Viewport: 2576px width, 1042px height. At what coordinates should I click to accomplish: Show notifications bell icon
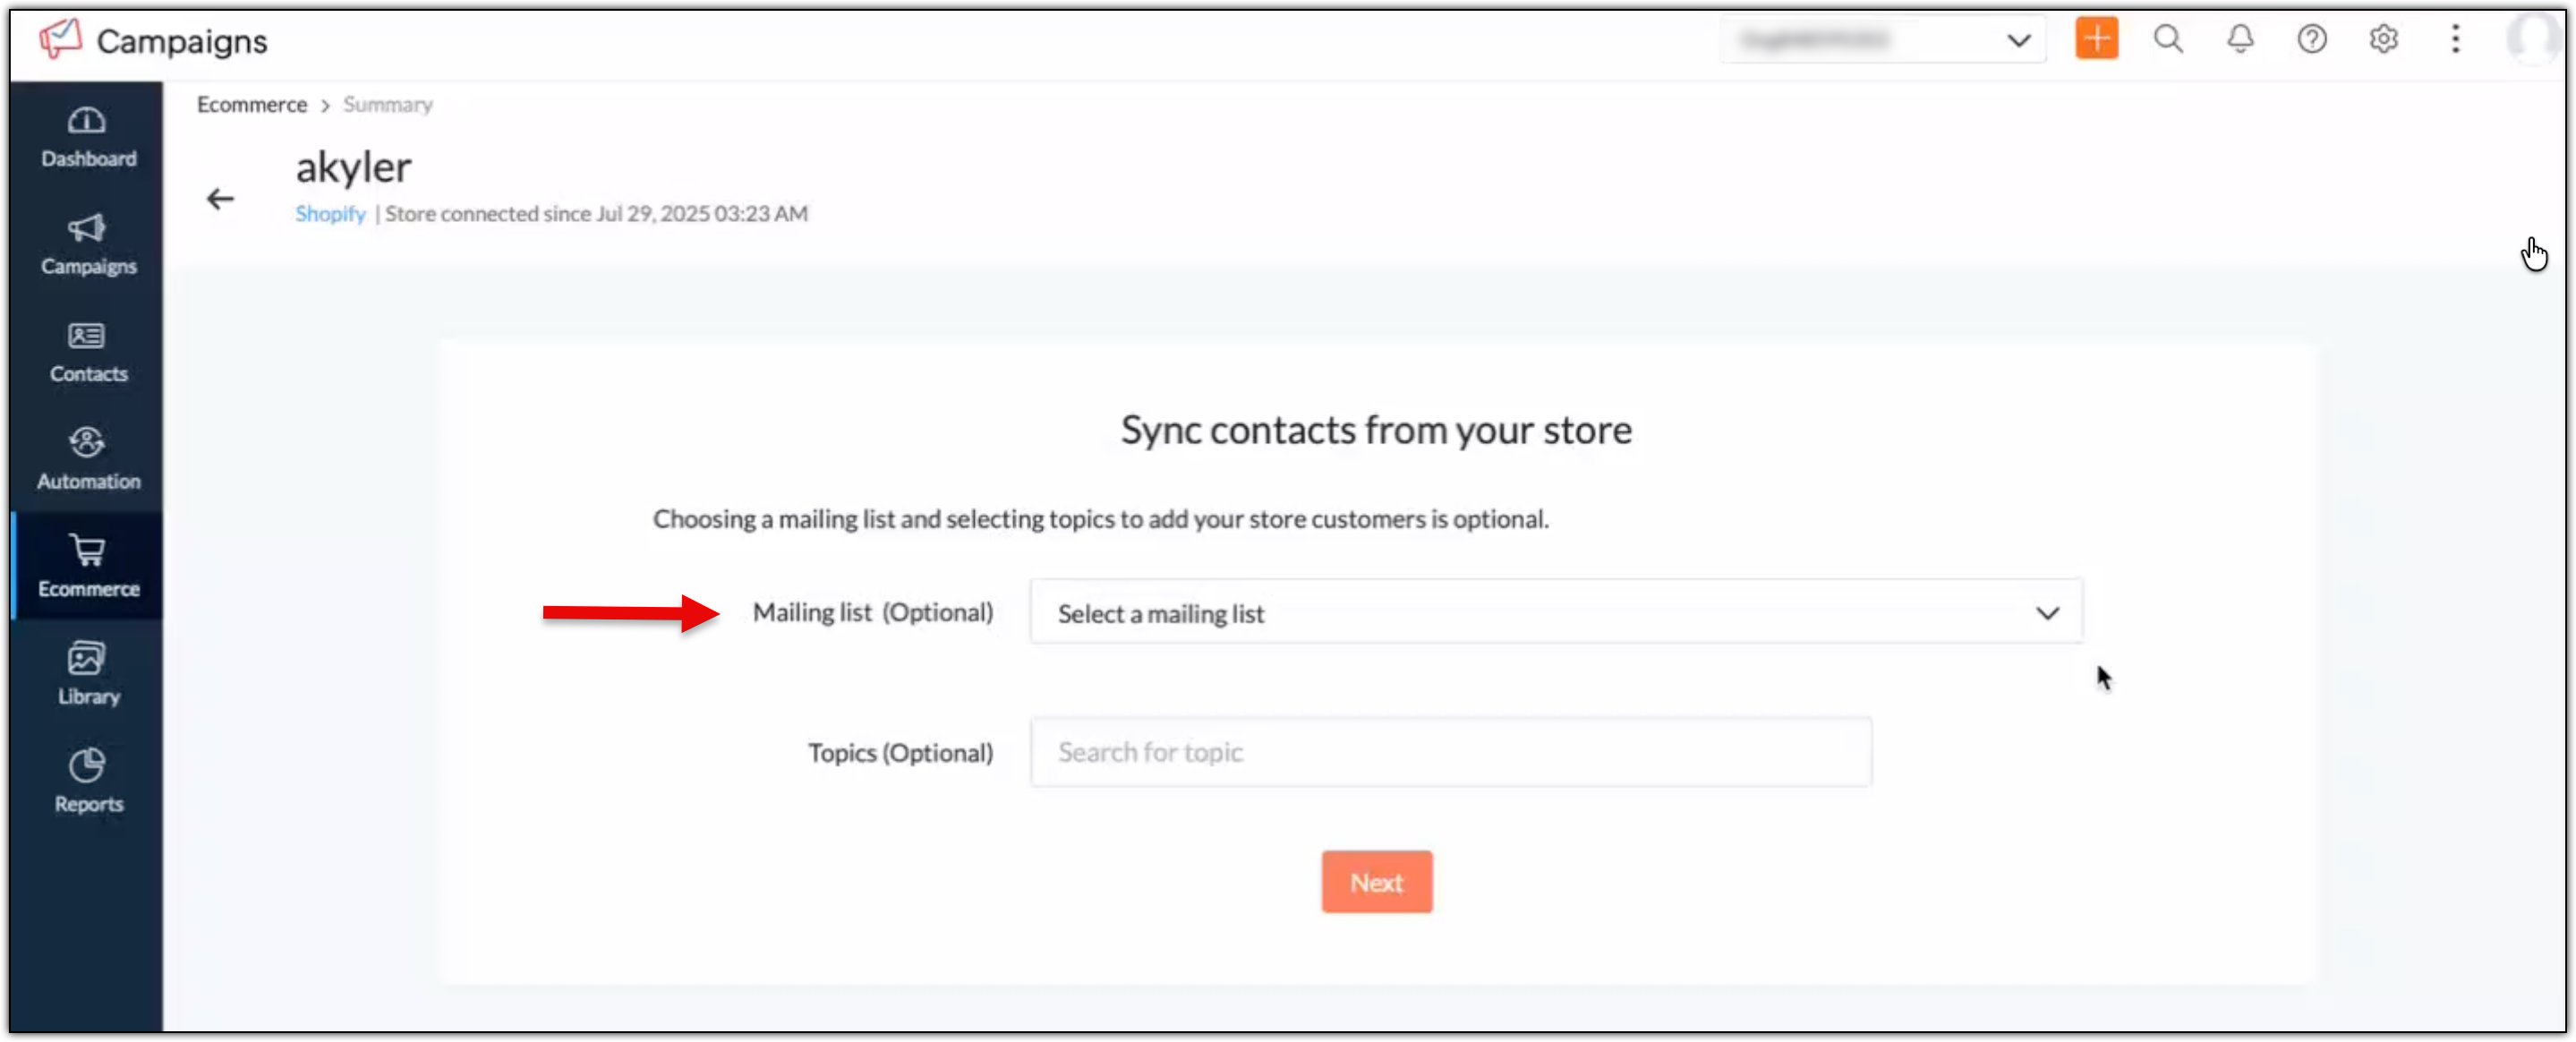(x=2240, y=39)
